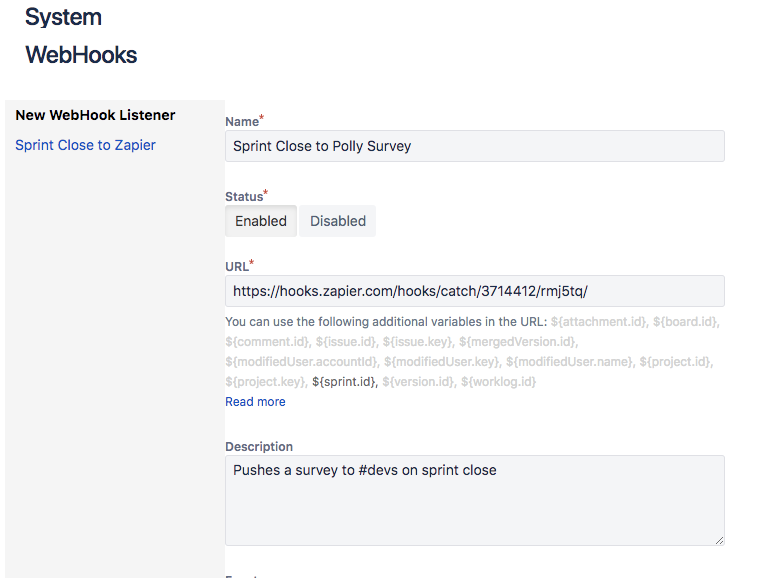Set webhook status to Enabled
The width and height of the screenshot is (776, 578).
pyautogui.click(x=261, y=221)
